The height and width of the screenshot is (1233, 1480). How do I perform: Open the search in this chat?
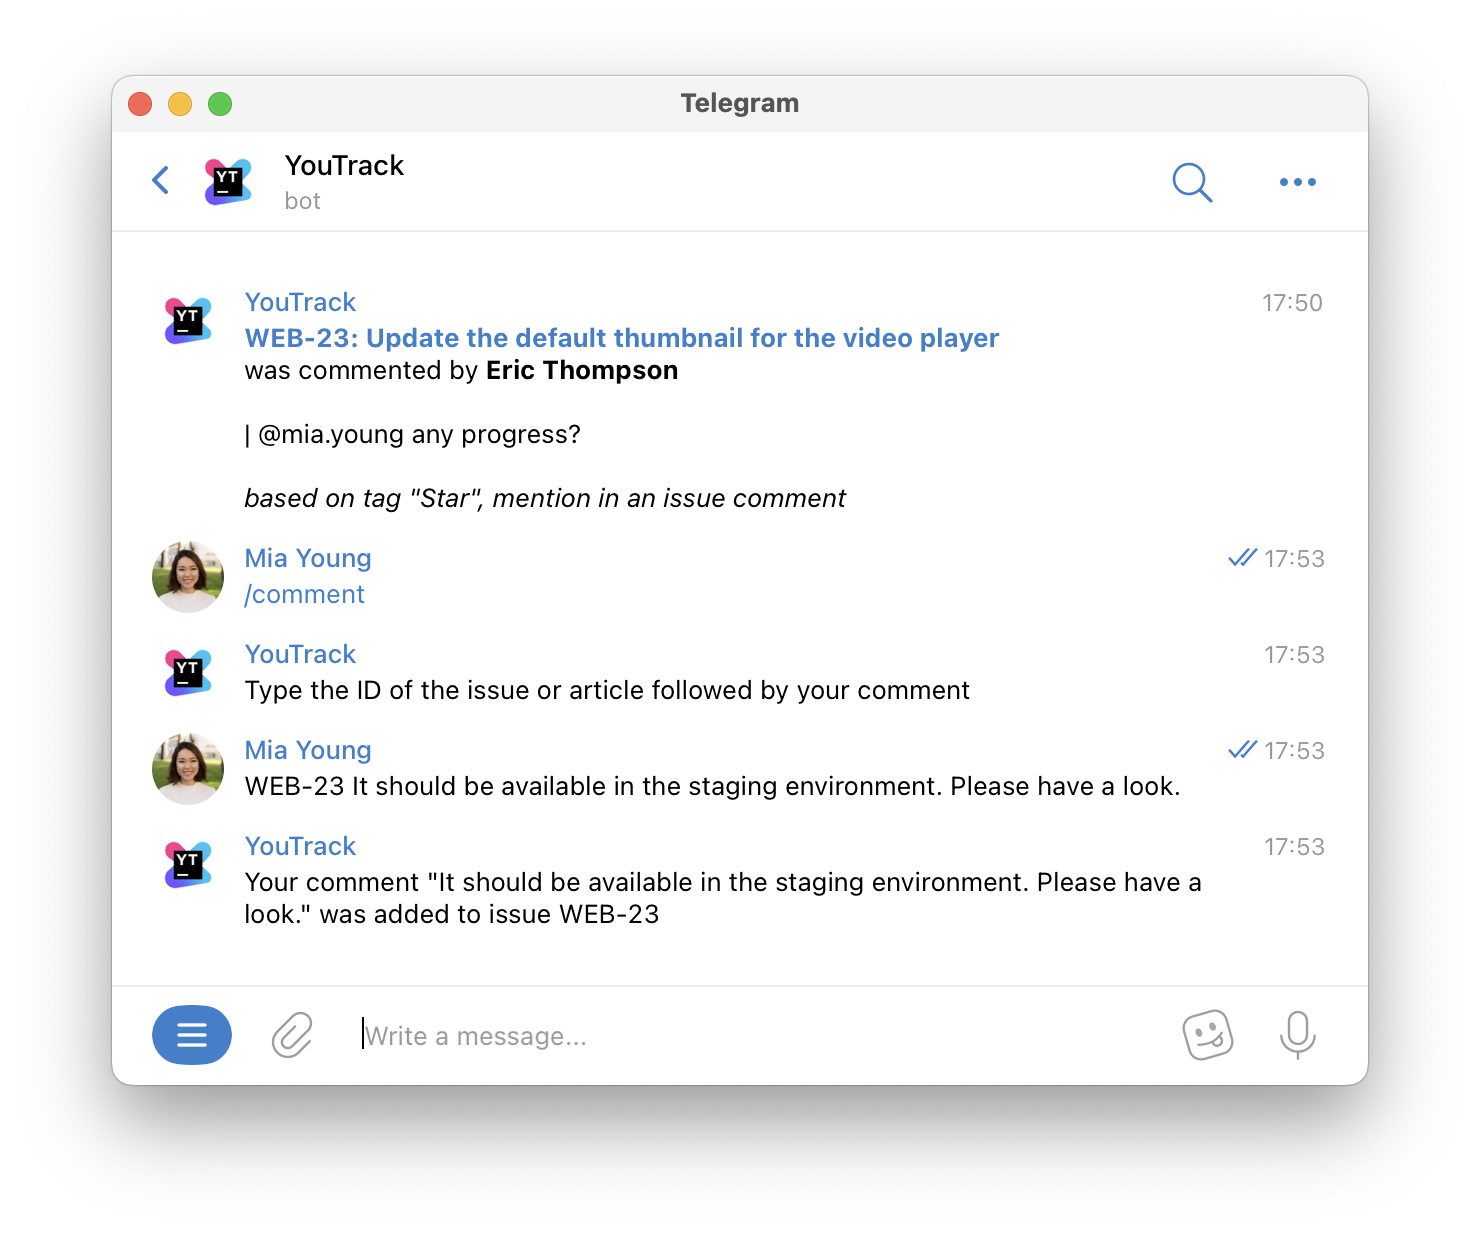click(x=1191, y=183)
